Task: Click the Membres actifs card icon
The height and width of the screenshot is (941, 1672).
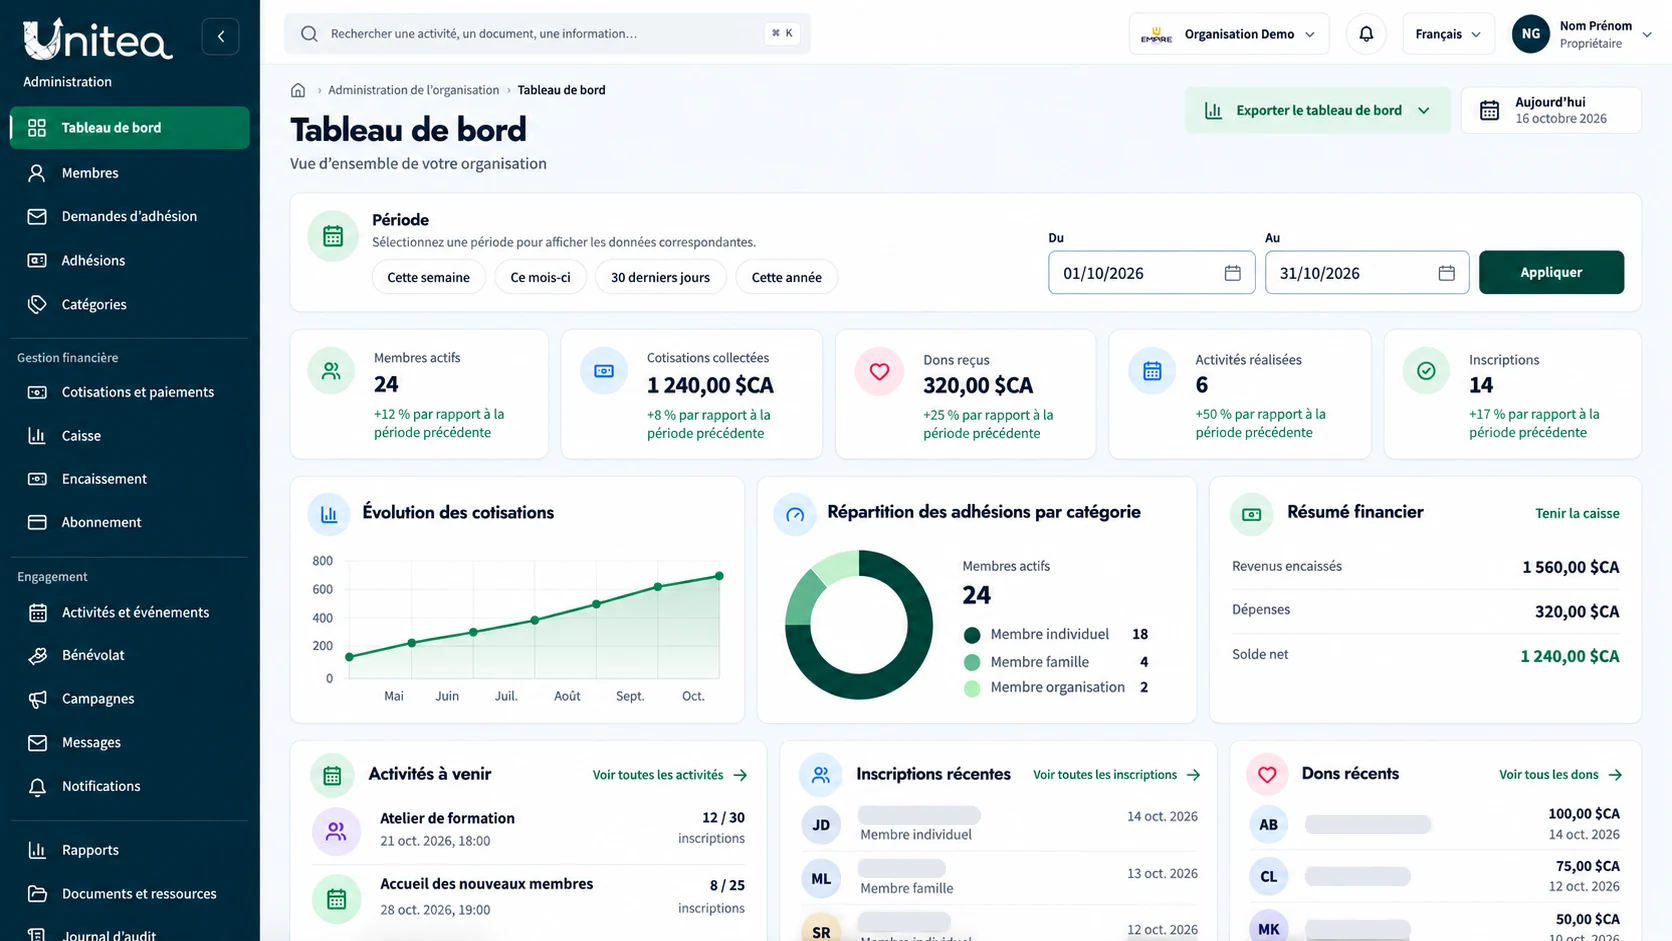Action: click(x=331, y=371)
